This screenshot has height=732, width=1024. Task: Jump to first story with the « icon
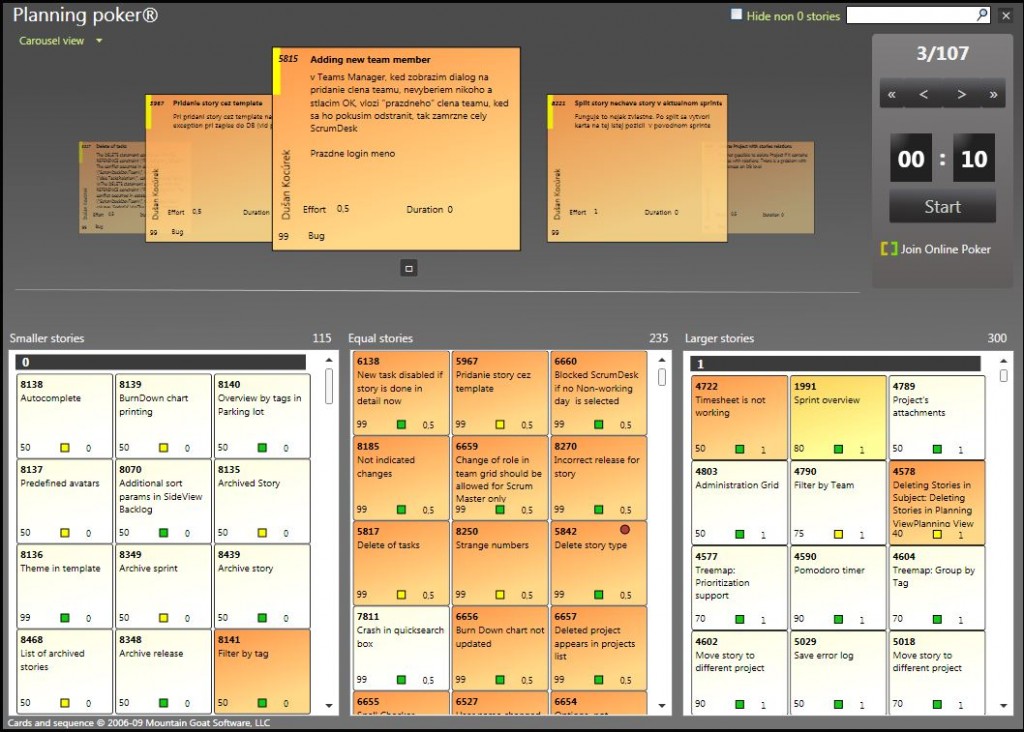pyautogui.click(x=891, y=93)
